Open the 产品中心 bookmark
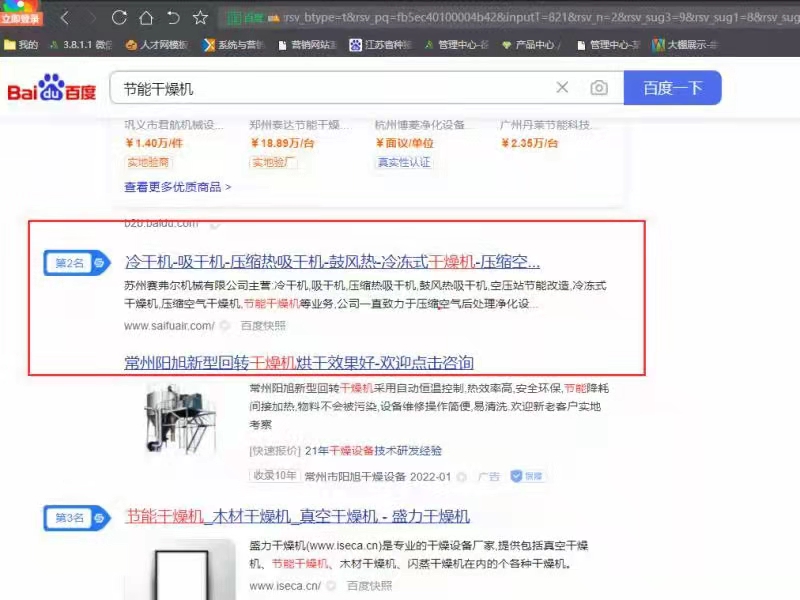Viewport: 800px width, 600px height. [531, 45]
